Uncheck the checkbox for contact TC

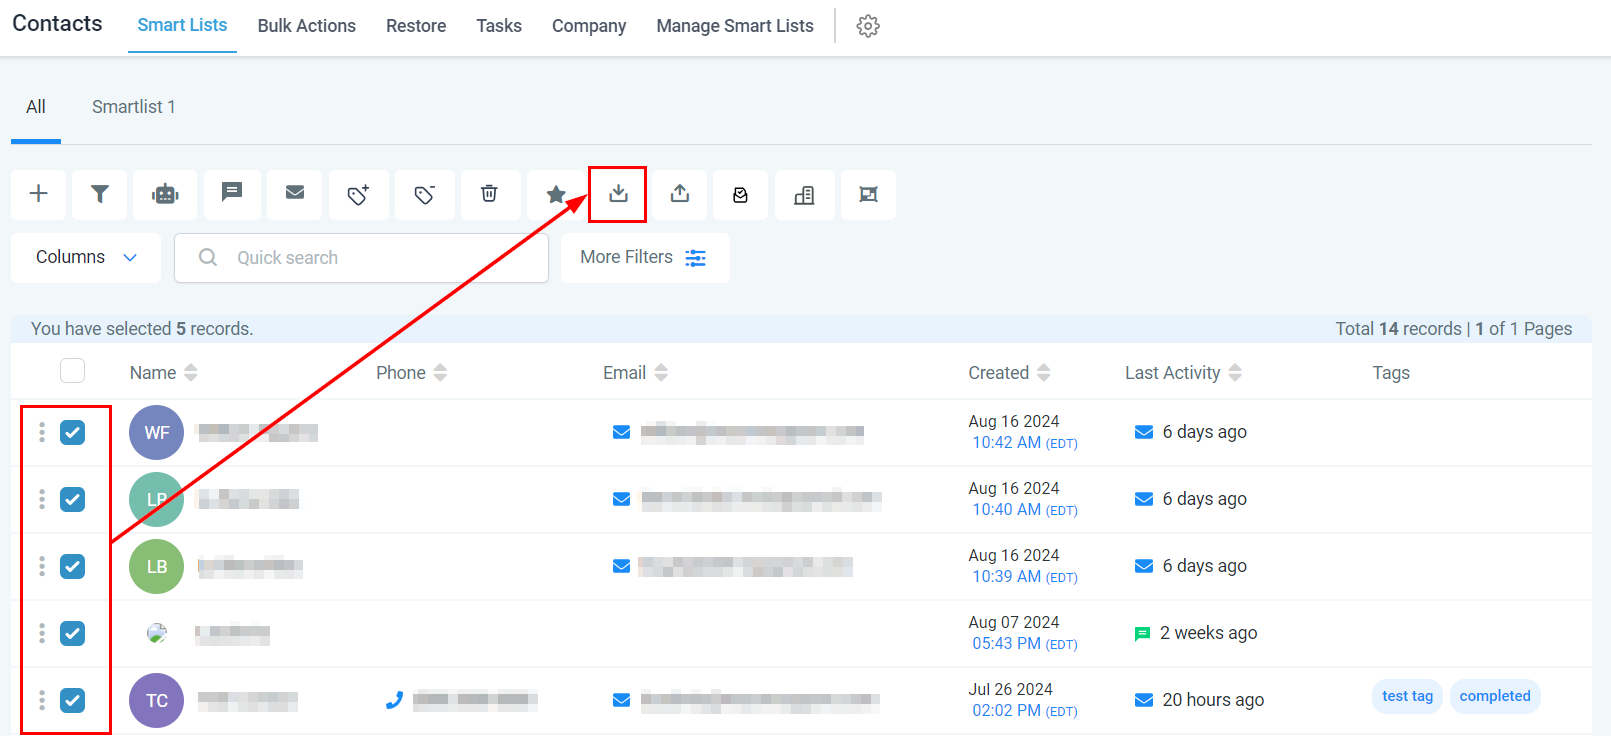coord(72,700)
